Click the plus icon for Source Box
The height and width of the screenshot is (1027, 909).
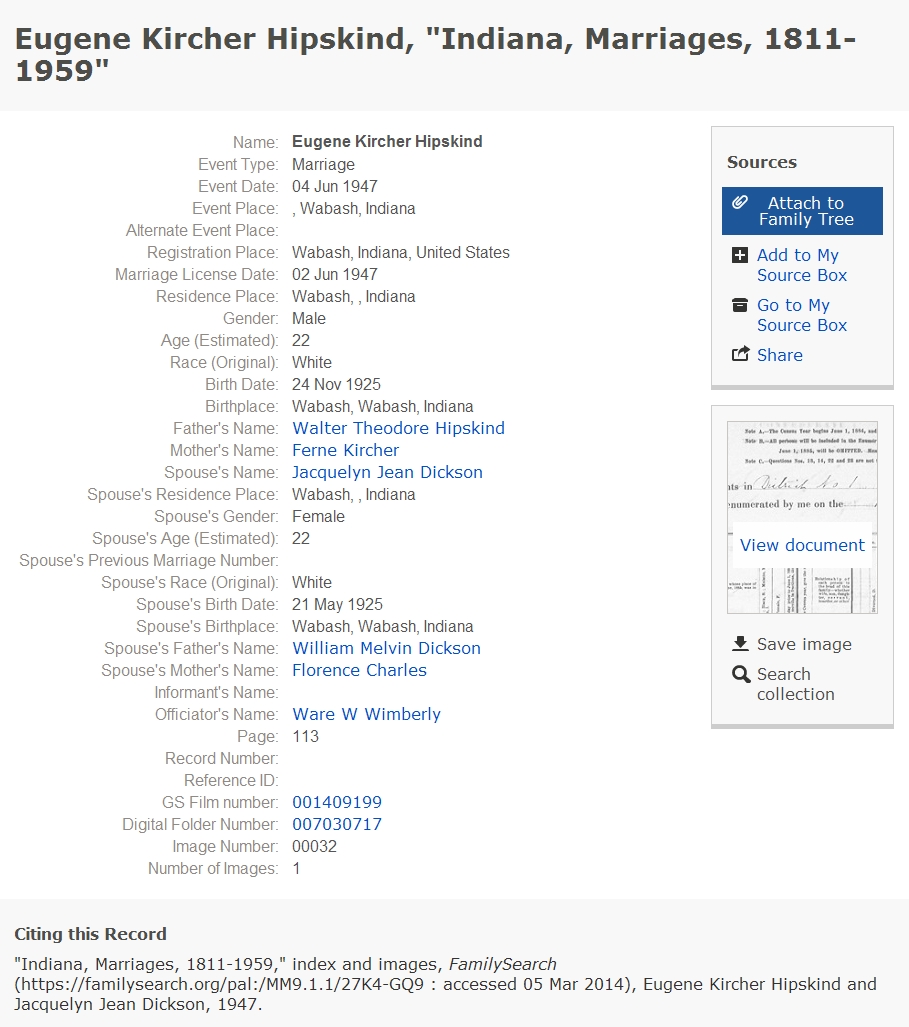[x=739, y=255]
